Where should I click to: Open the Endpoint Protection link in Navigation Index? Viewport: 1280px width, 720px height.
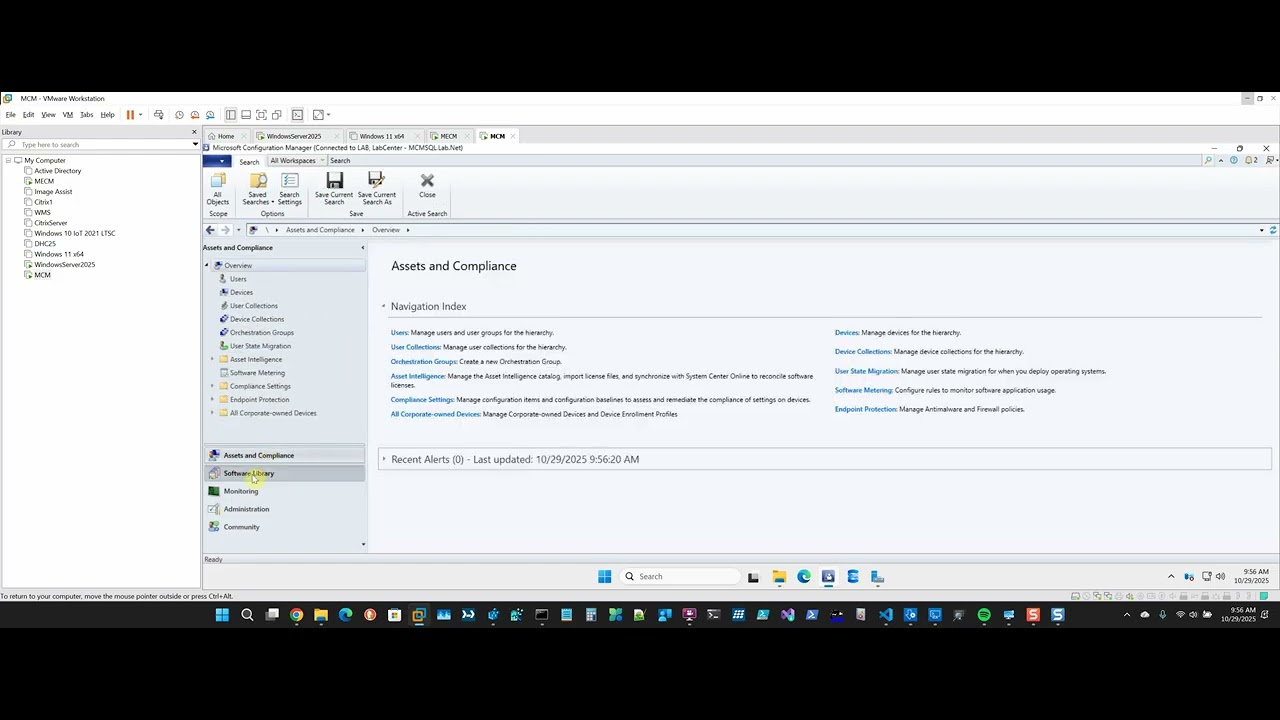[865, 409]
